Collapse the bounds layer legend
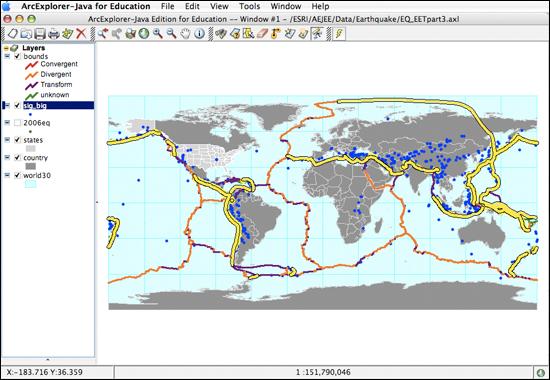 tap(7, 56)
